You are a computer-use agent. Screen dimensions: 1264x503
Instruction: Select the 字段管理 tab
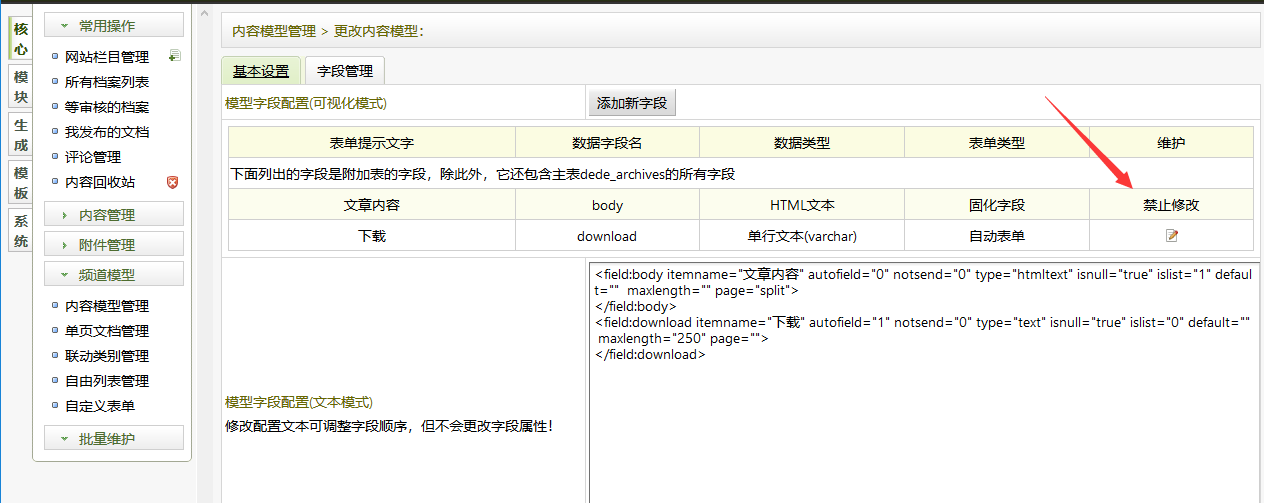[x=344, y=71]
